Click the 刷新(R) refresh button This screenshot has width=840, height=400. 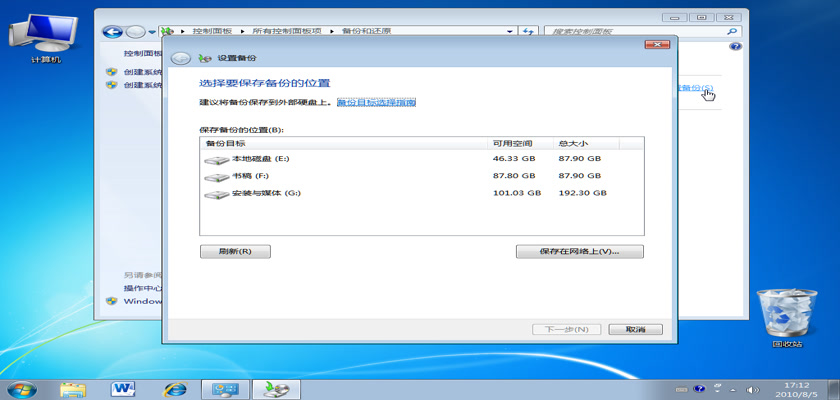click(234, 251)
